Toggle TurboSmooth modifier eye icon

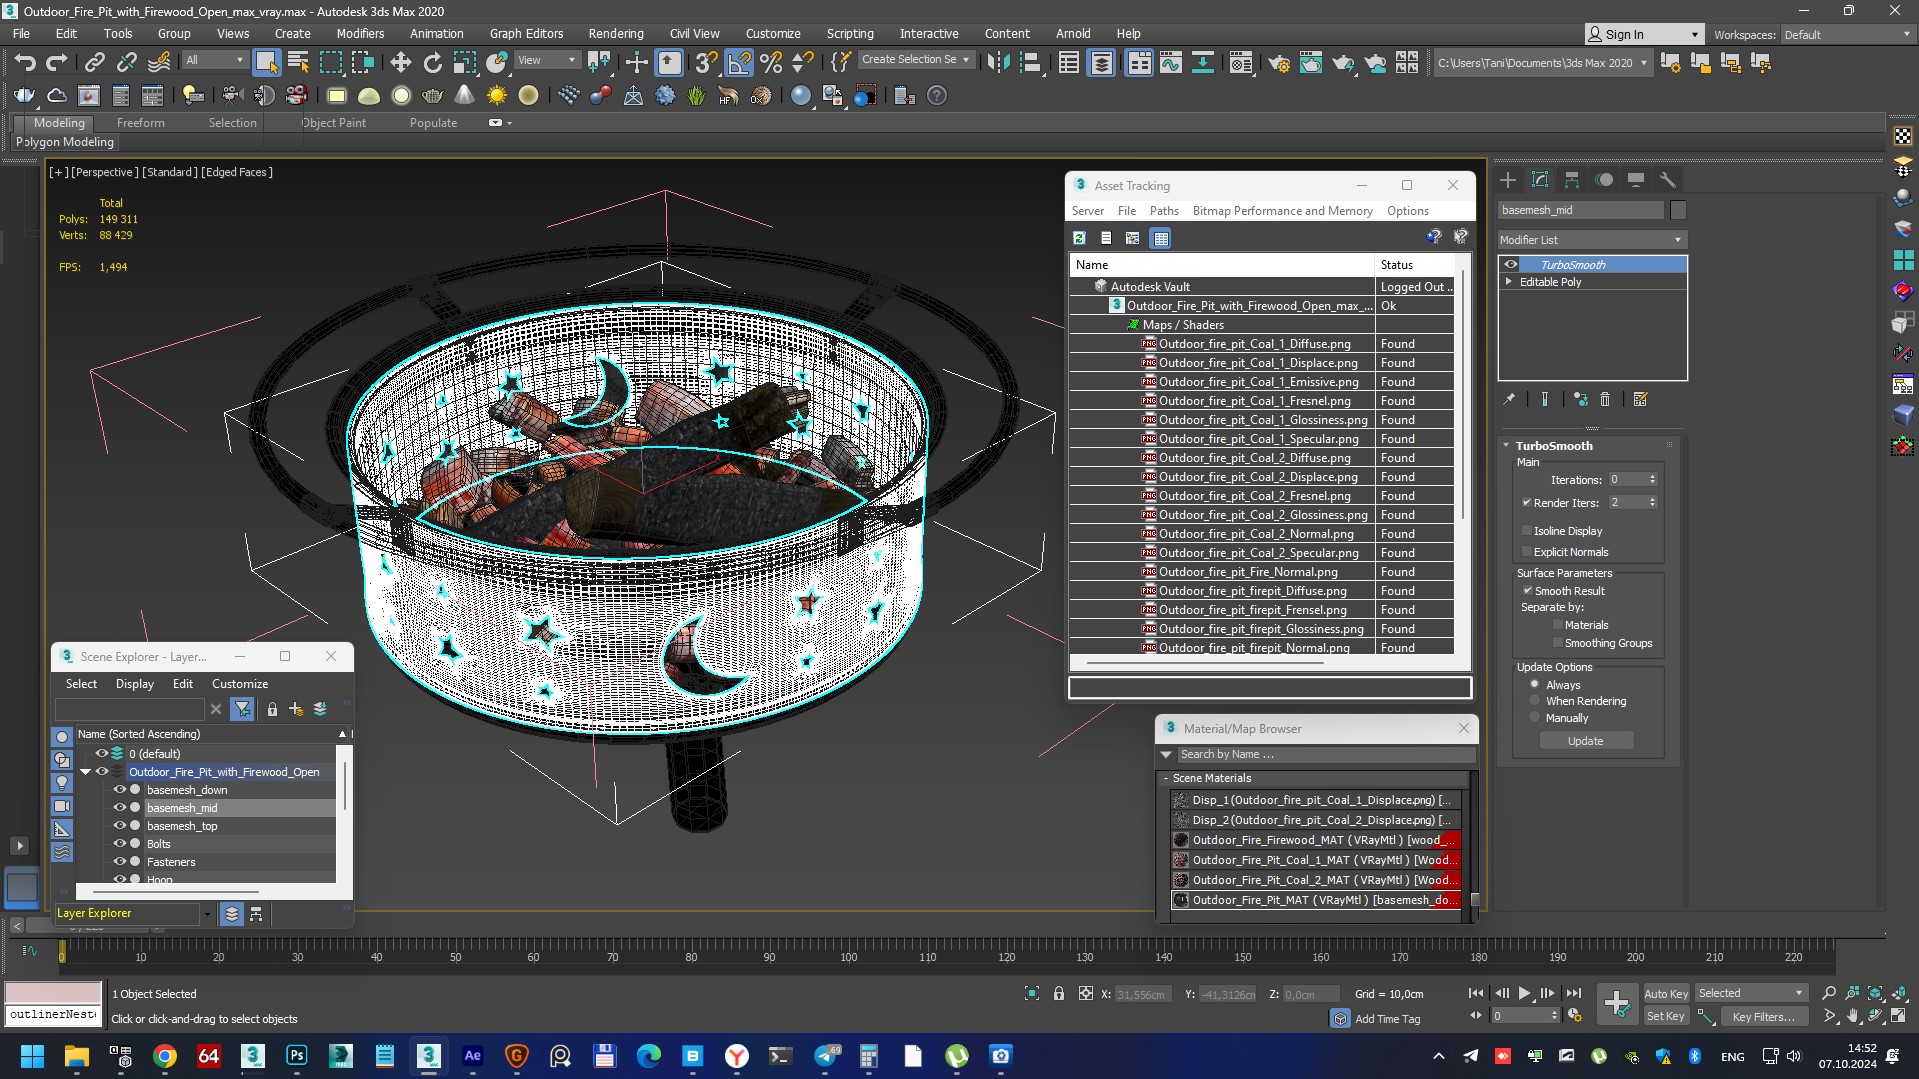pos(1511,265)
